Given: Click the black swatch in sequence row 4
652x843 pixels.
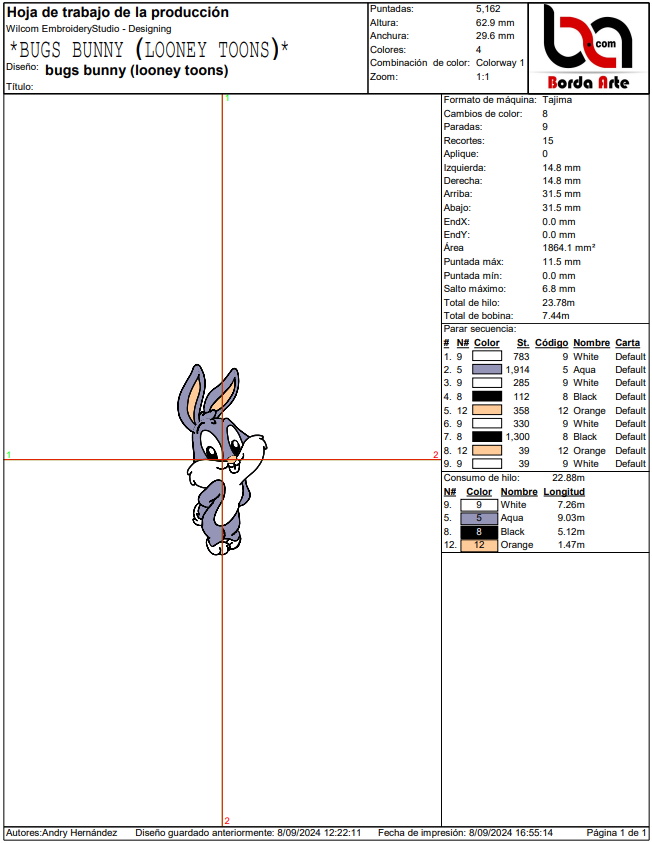Looking at the screenshot, I should tap(487, 396).
